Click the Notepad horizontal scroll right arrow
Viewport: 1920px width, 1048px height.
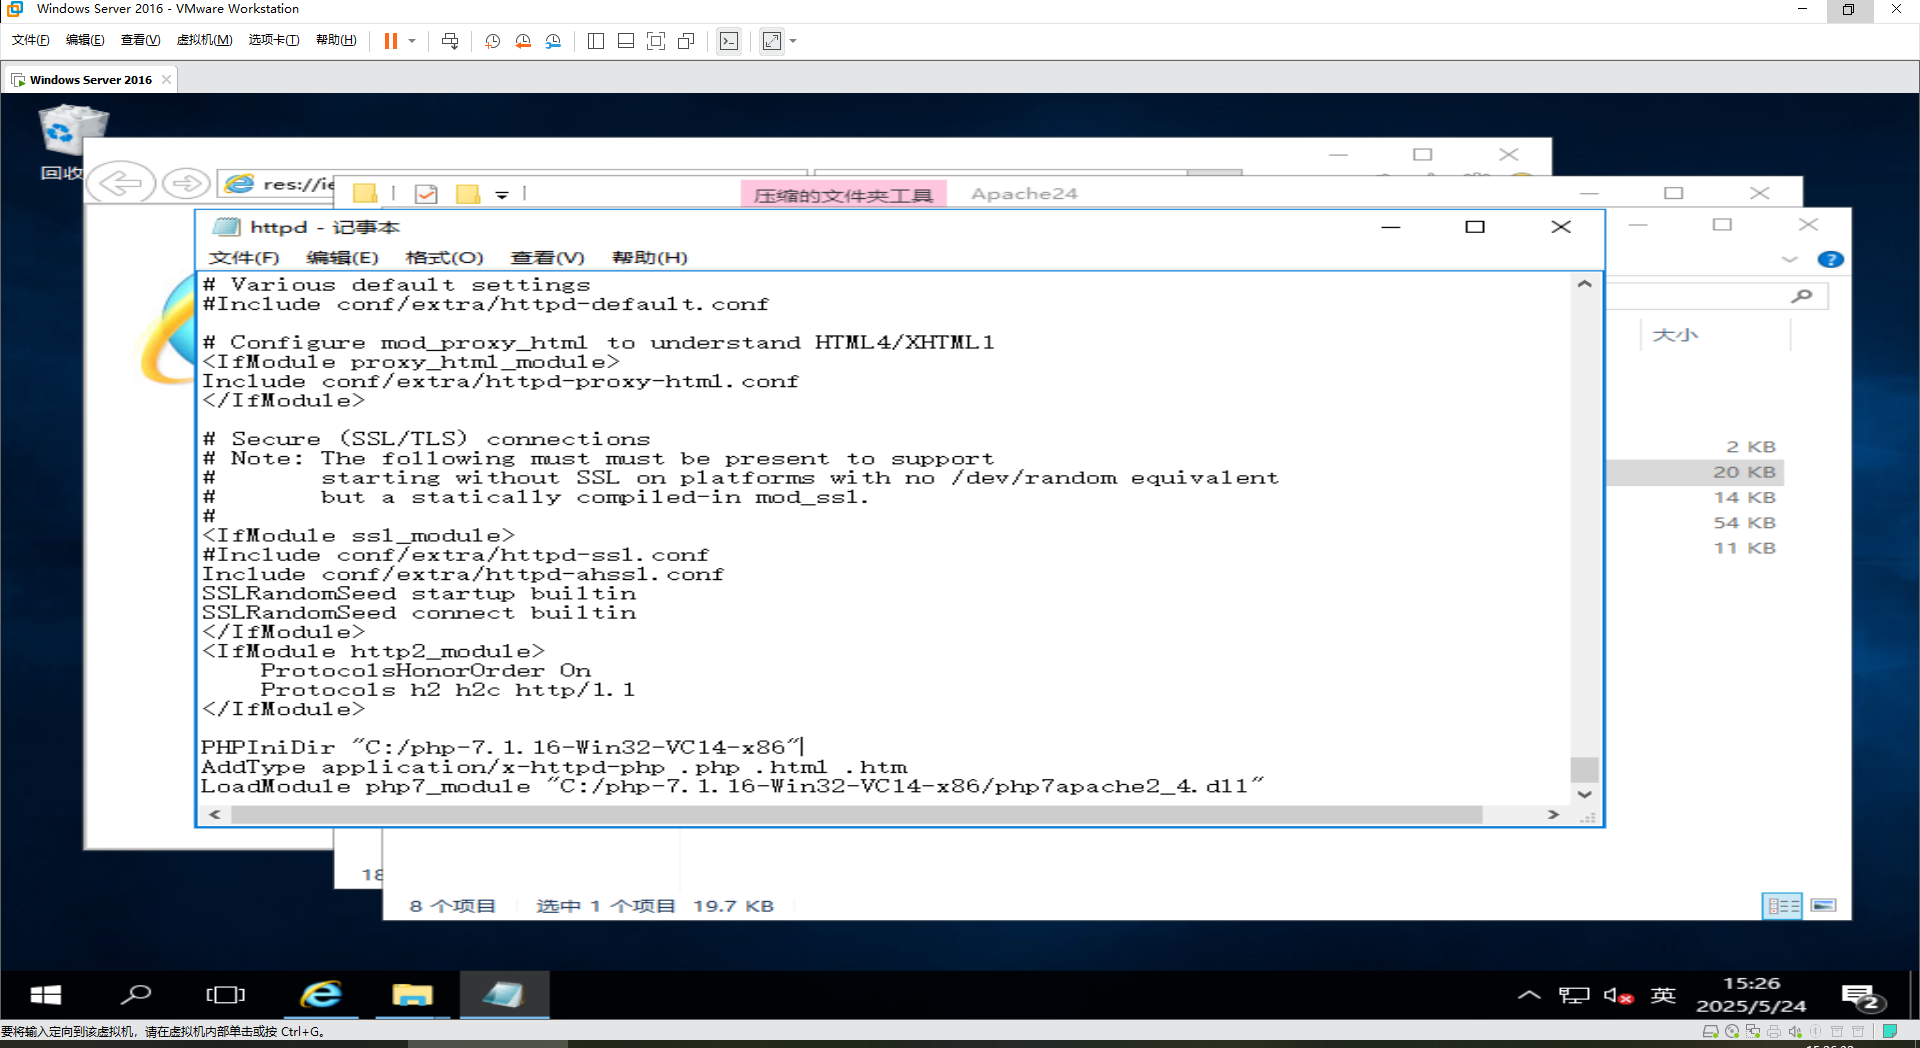point(1553,815)
